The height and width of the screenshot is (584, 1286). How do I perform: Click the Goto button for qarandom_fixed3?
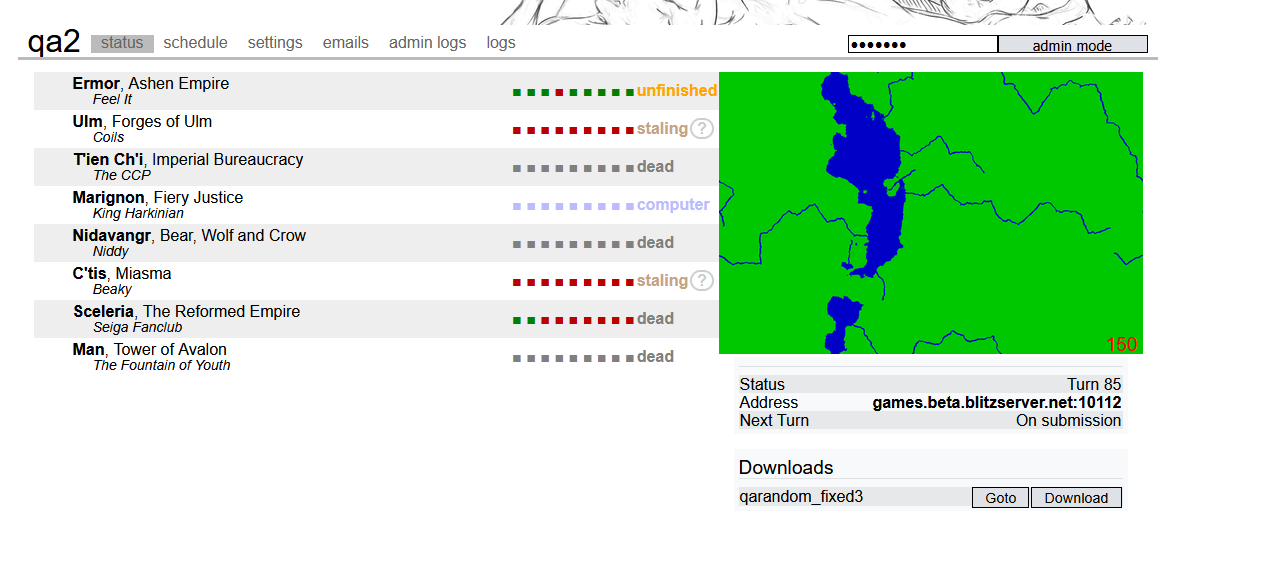pyautogui.click(x=1000, y=498)
